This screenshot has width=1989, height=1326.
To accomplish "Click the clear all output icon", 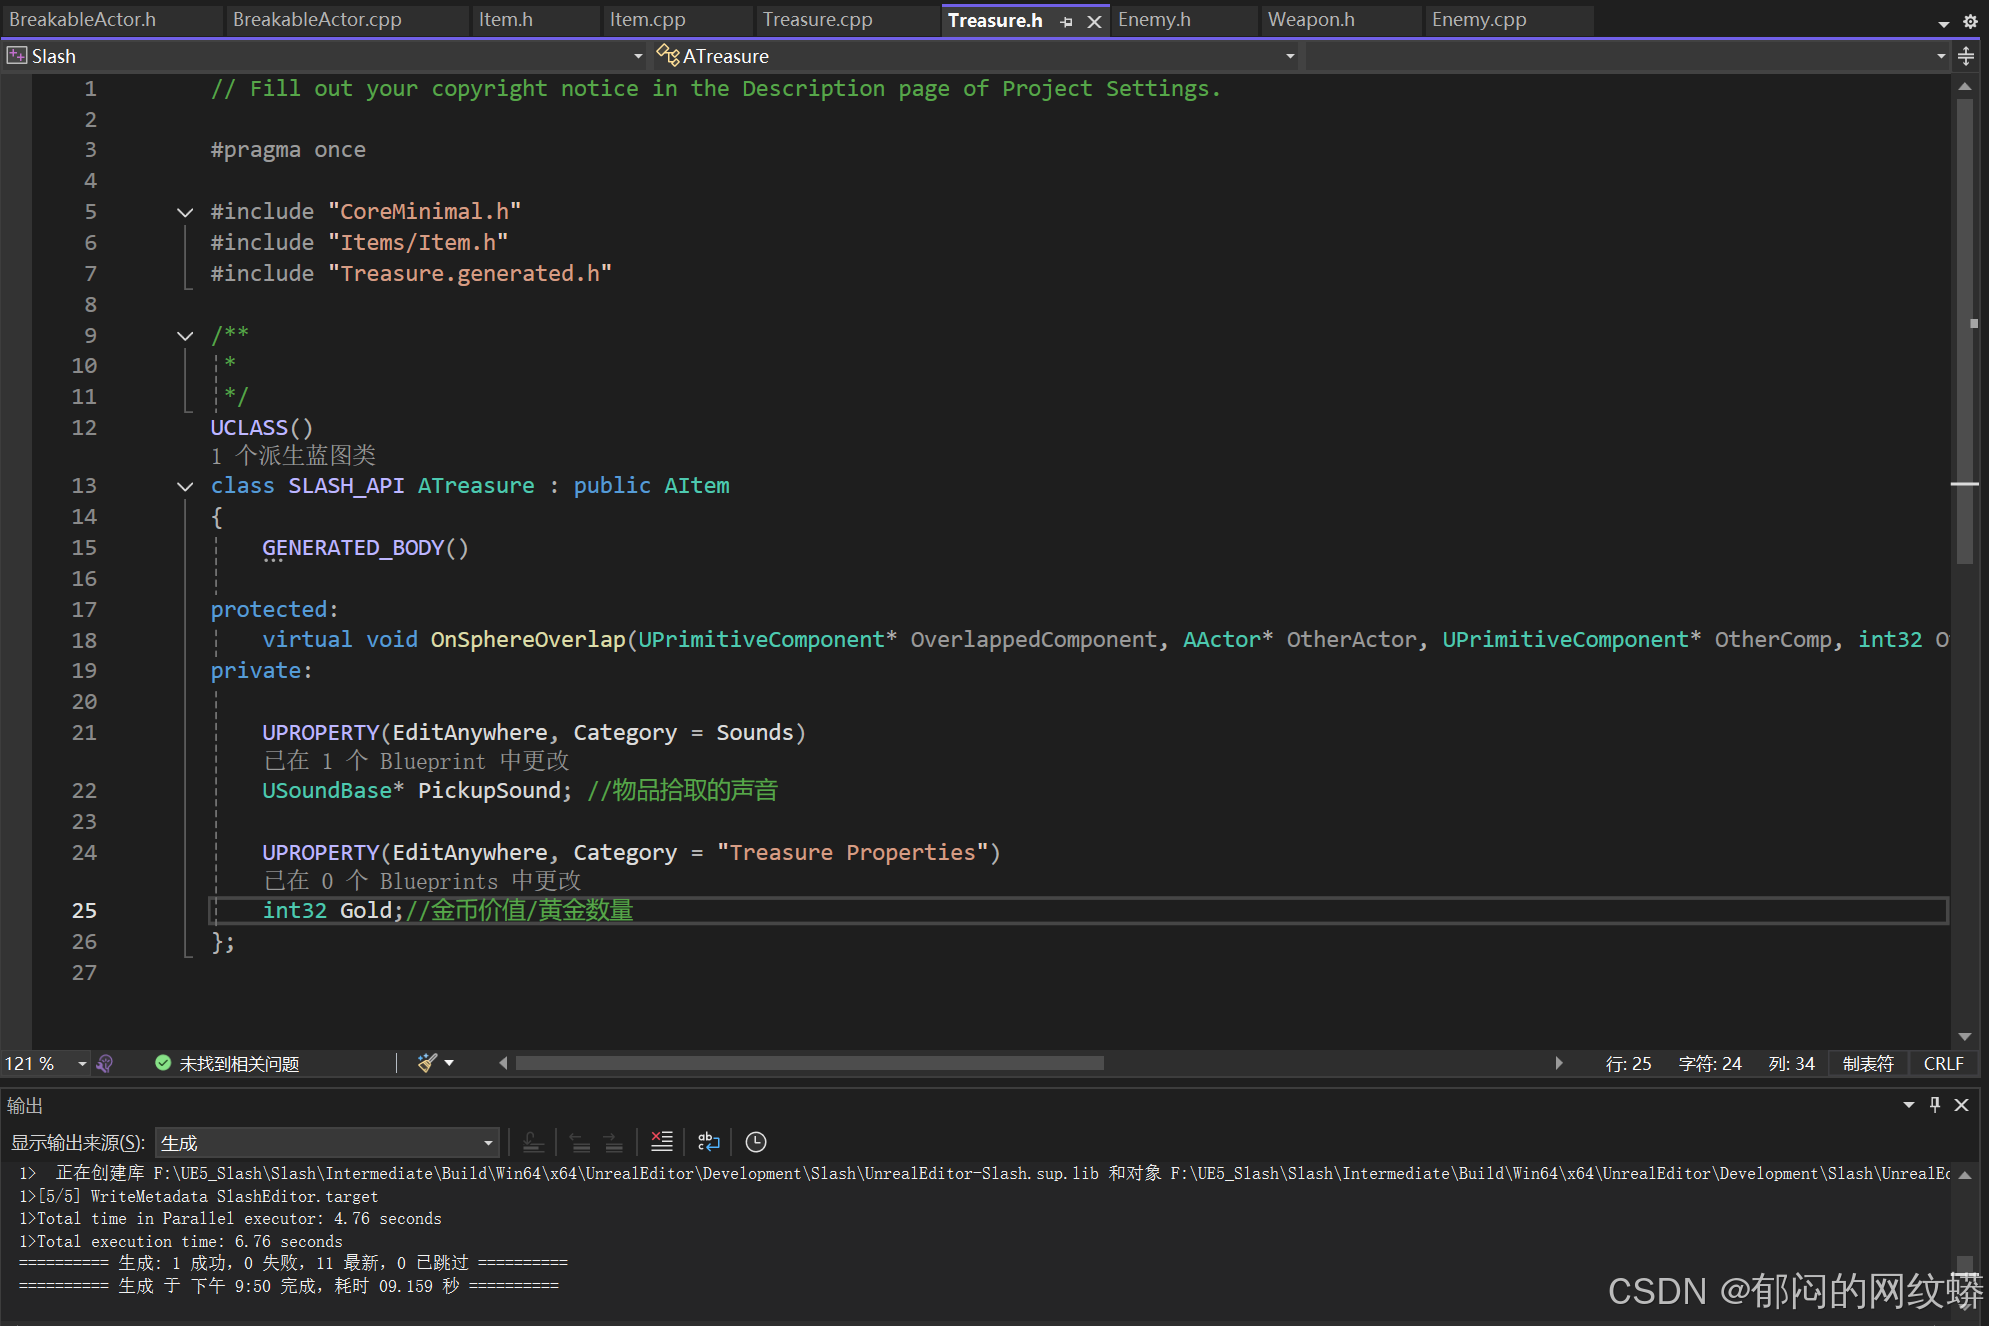I will 661,1142.
